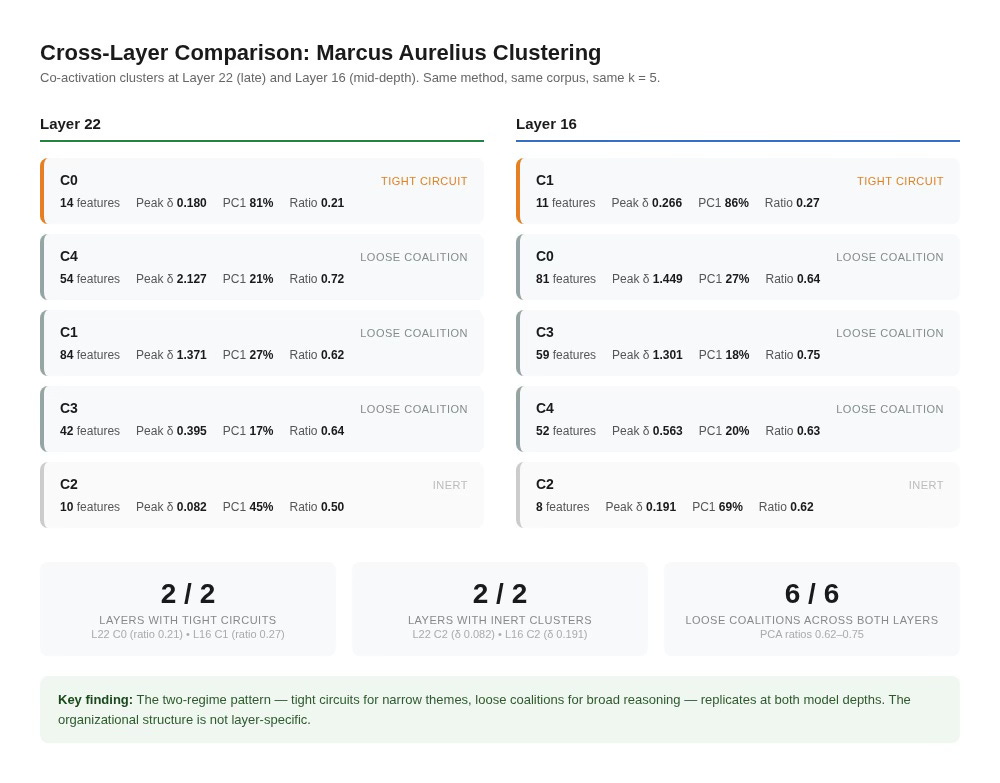Click the title 'Cross-Layer Comparison: Marcus Aurelius Clustering'

(320, 52)
